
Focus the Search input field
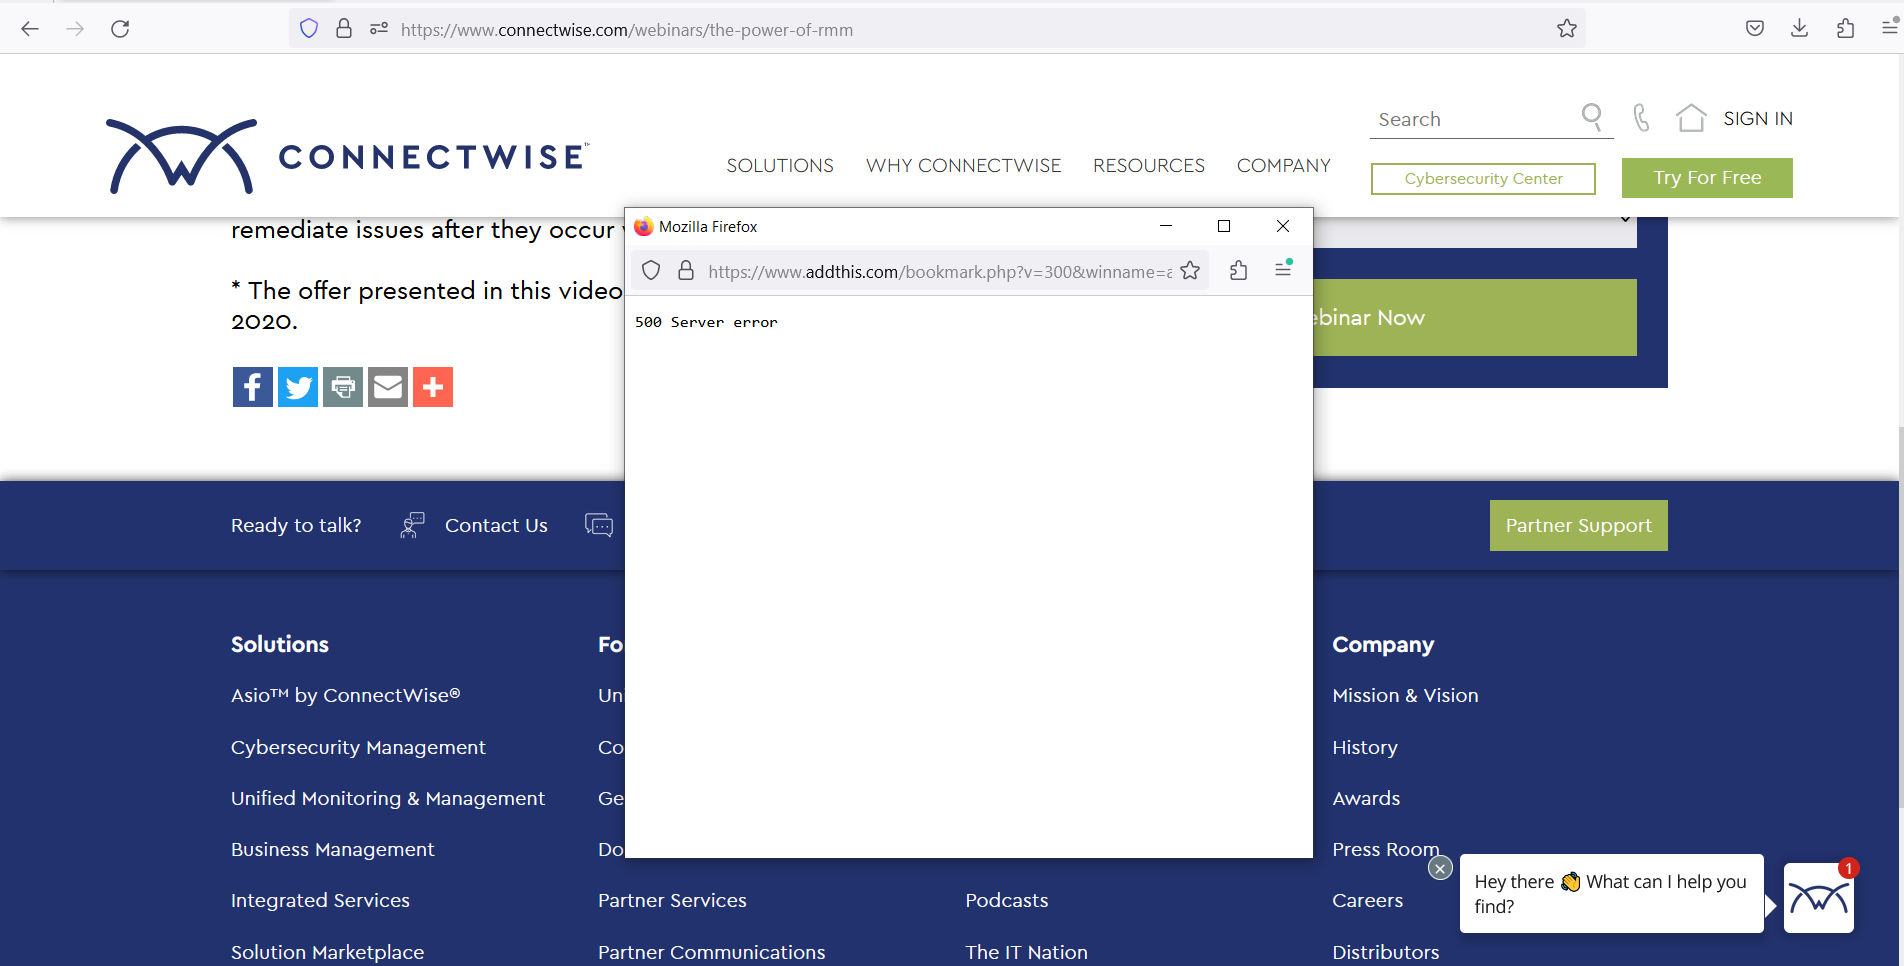1473,119
